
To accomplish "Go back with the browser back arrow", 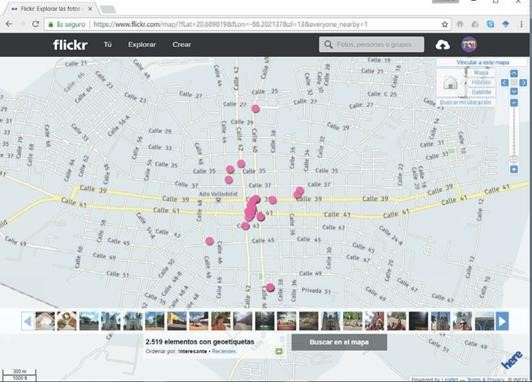I will click(9, 24).
